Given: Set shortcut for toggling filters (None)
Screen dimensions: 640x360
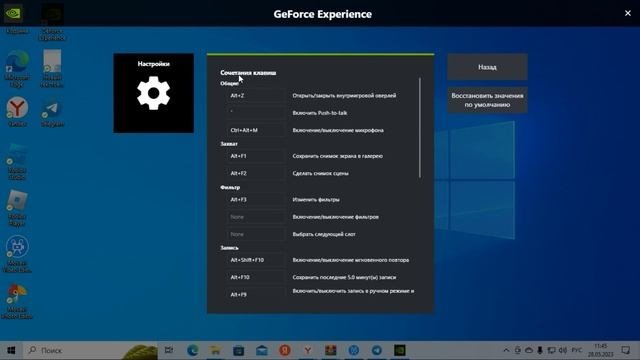Looking at the screenshot, I should click(256, 217).
